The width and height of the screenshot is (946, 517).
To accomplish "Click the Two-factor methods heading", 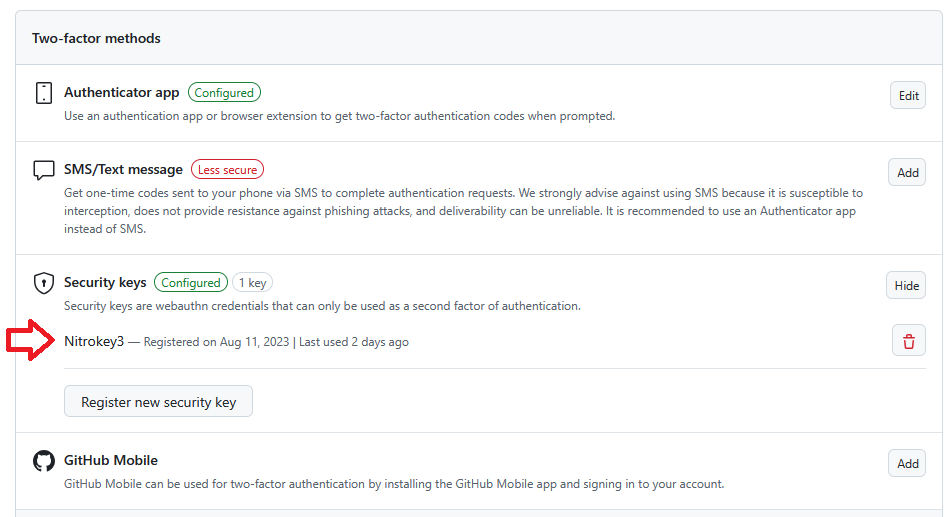I will point(96,38).
